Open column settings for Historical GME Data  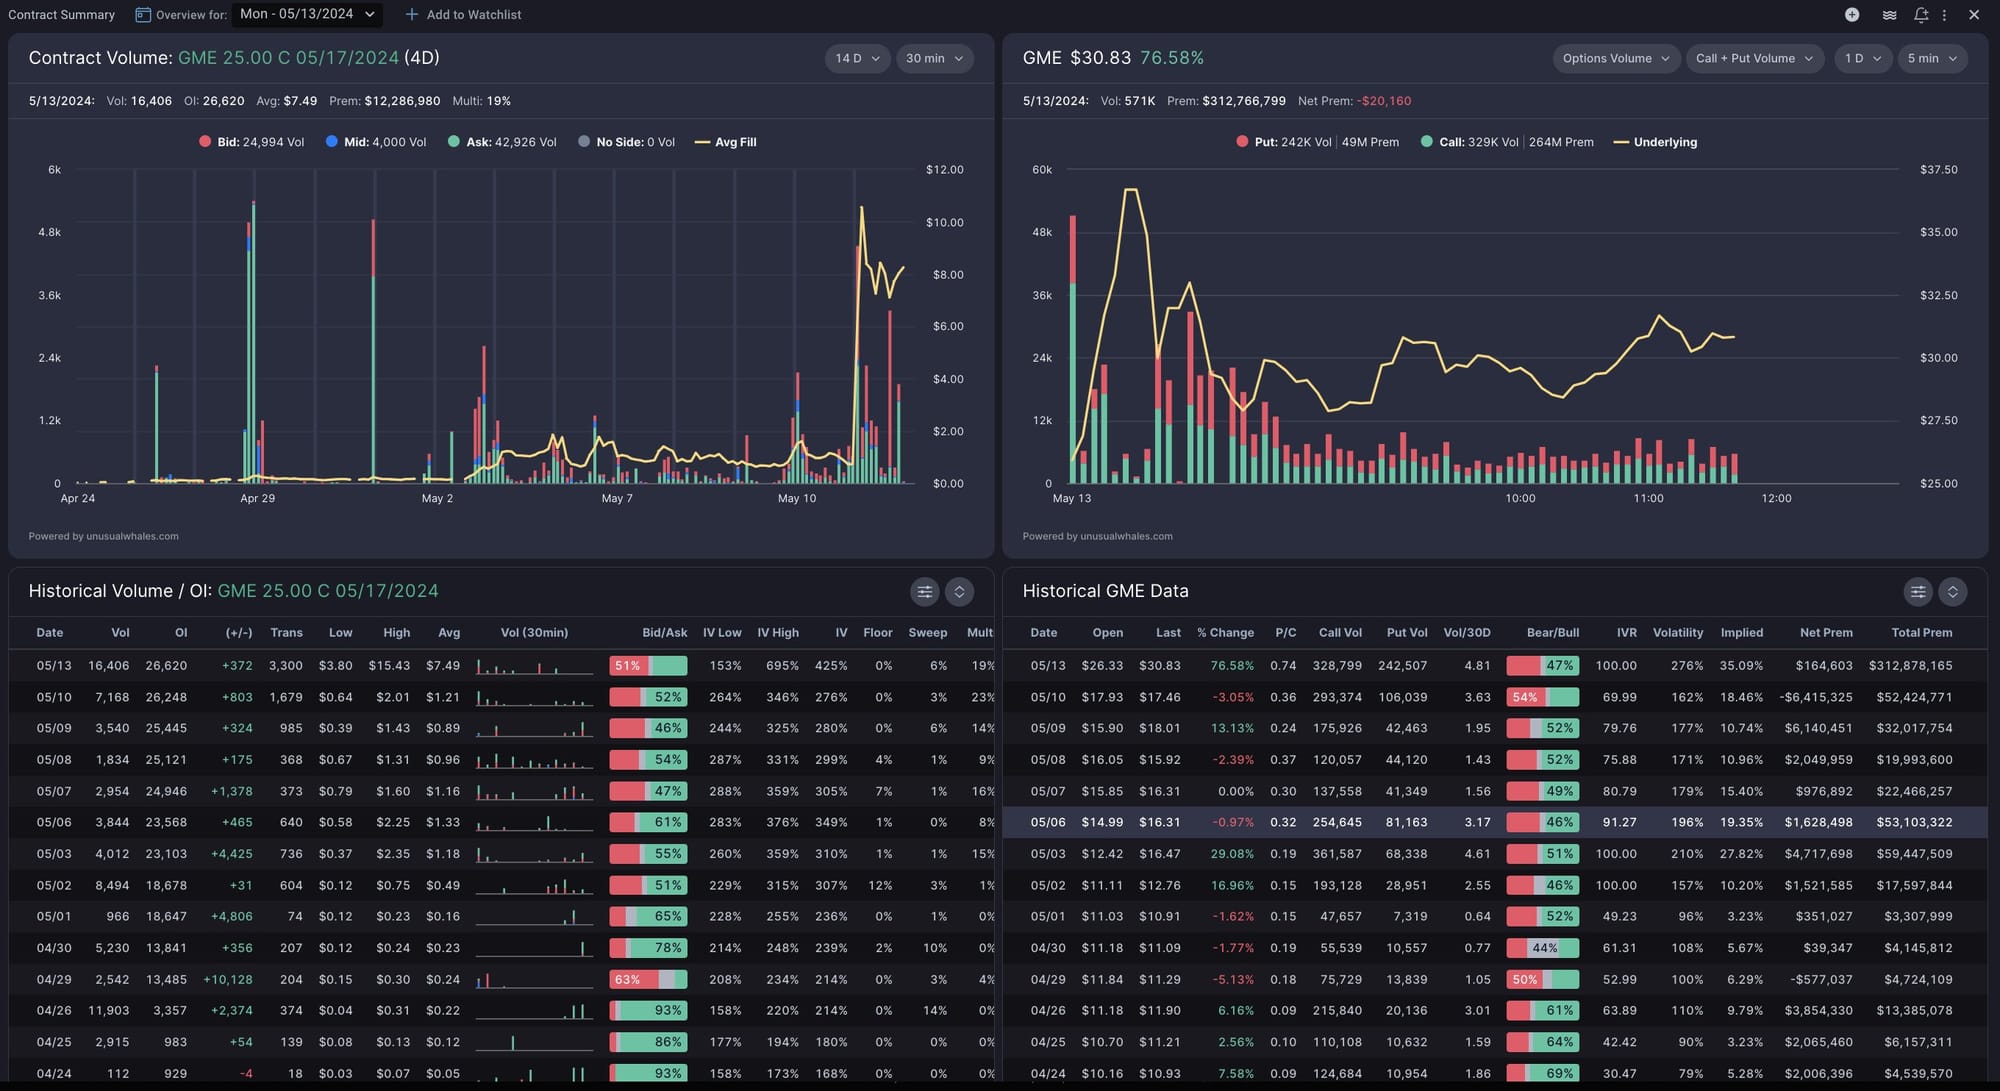pos(1918,591)
